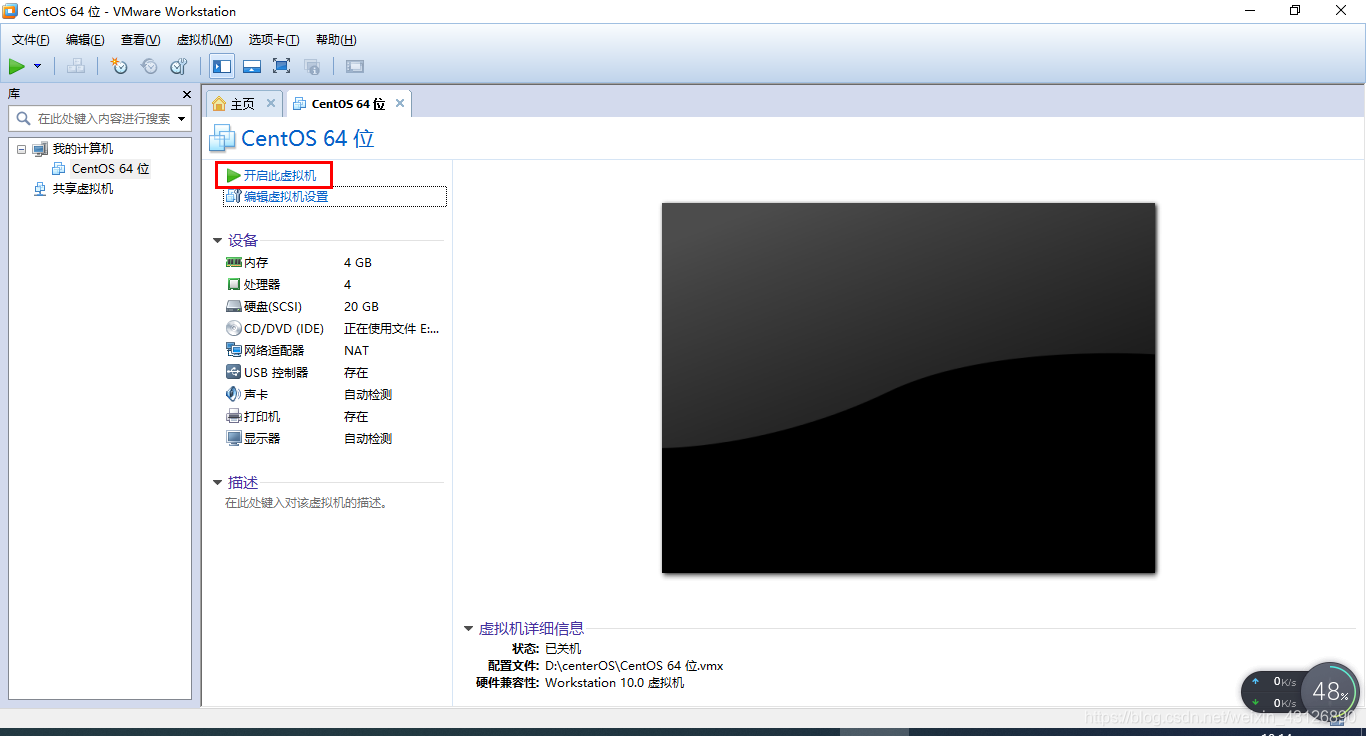
Task: Open the 文件(F) menu
Action: tap(31, 40)
